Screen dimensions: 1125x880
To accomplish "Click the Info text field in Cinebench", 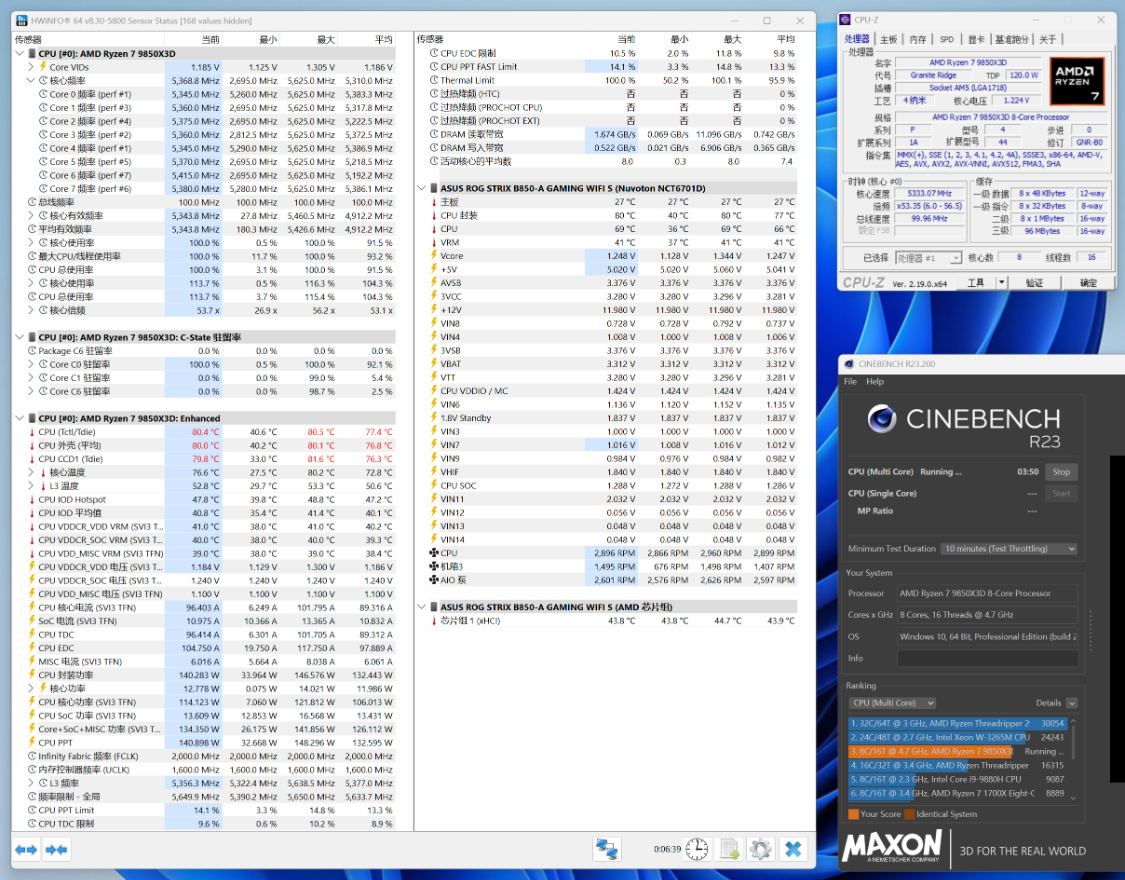I will coord(987,658).
